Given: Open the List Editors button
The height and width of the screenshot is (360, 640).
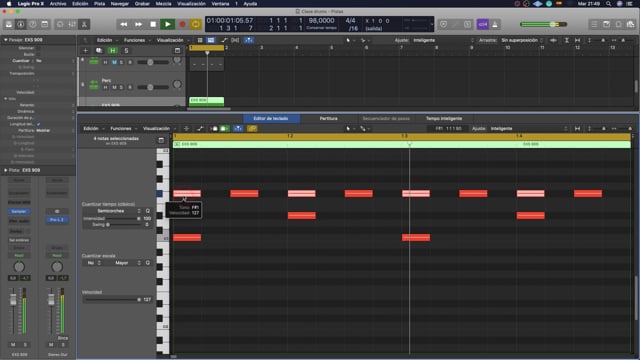Looking at the screenshot, I should [594, 24].
